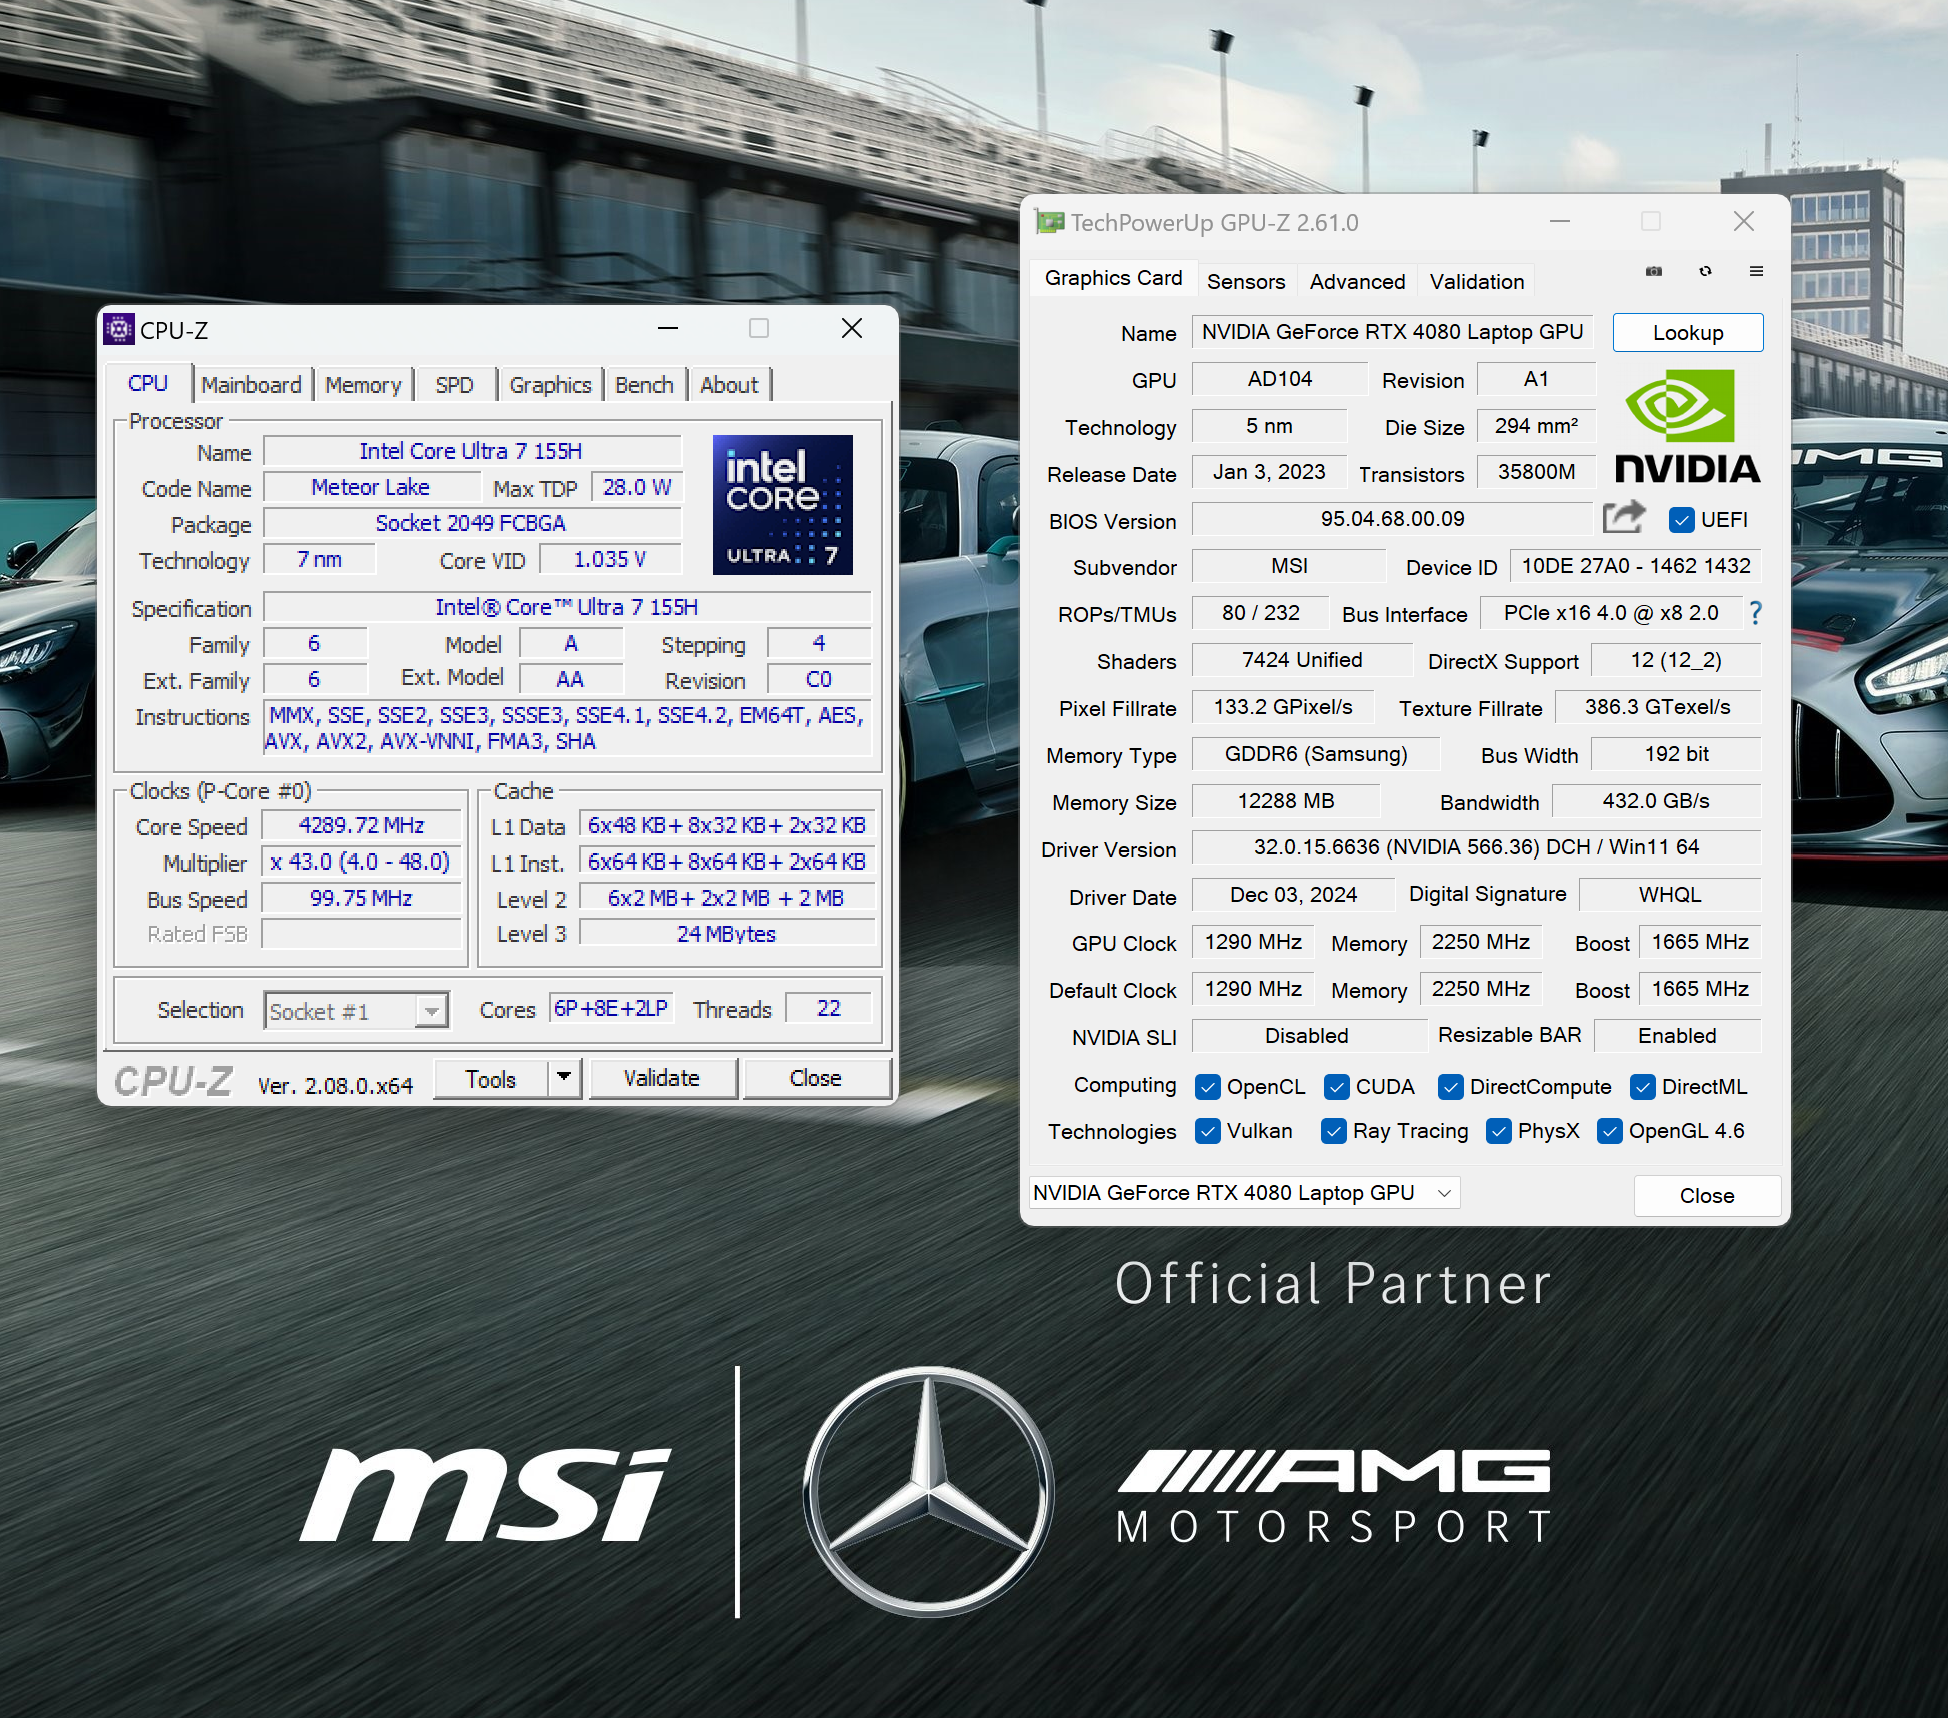Toggle the OpenCL checkbox
The image size is (1948, 1718).
point(1208,1087)
